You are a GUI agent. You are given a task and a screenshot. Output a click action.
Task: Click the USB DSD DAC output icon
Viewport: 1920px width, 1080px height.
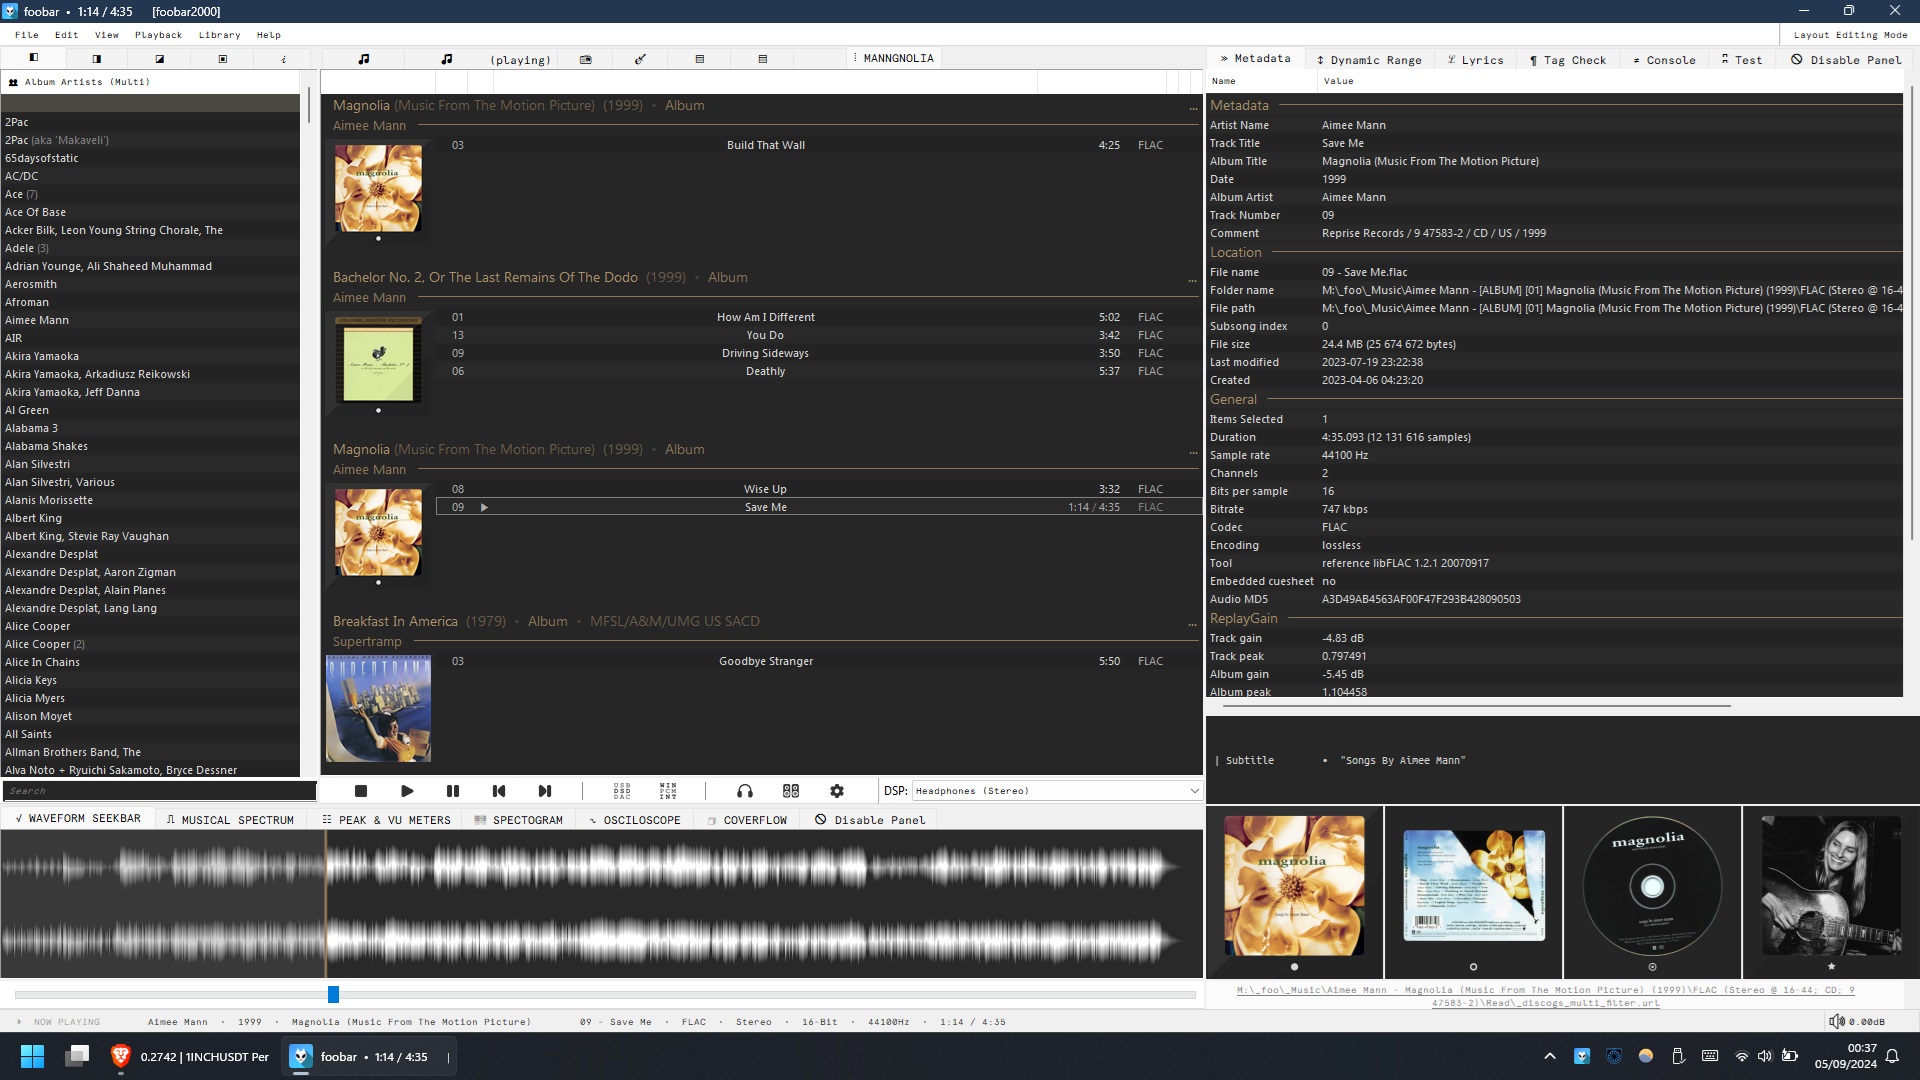tap(622, 791)
